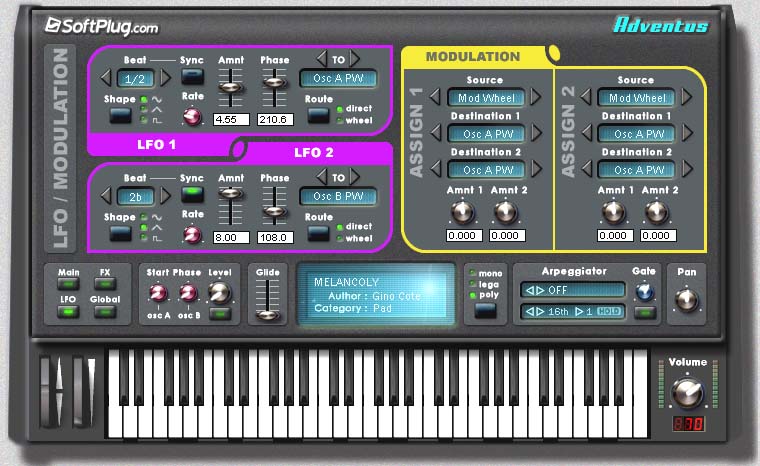Switch to FX page button
The width and height of the screenshot is (760, 466).
[105, 284]
